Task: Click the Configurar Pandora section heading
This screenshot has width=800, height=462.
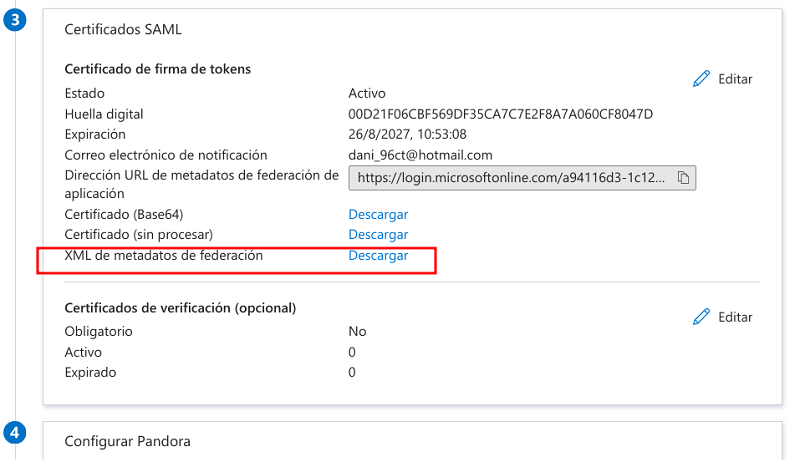Action: coord(128,441)
